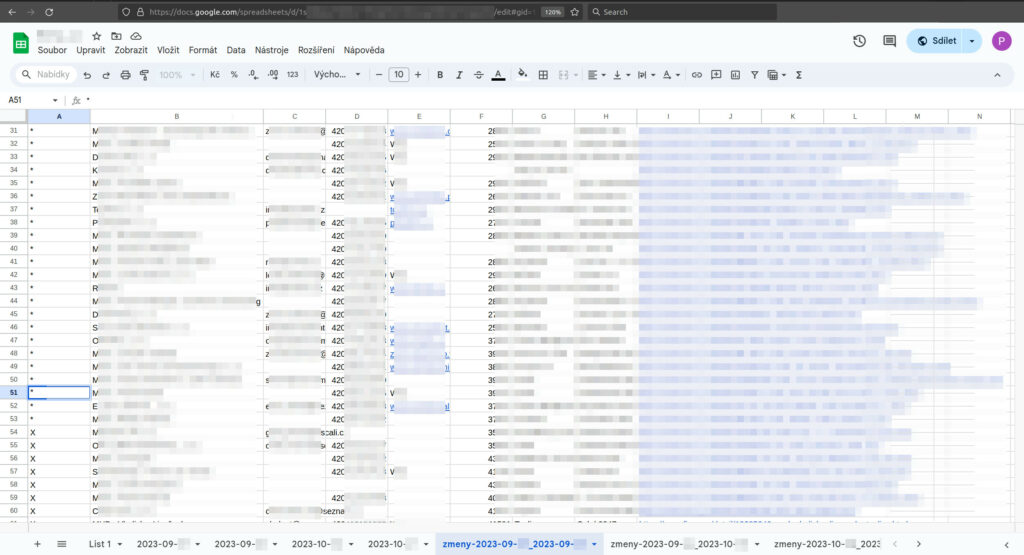
Task: Click the Print icon
Action: pyautogui.click(x=125, y=75)
